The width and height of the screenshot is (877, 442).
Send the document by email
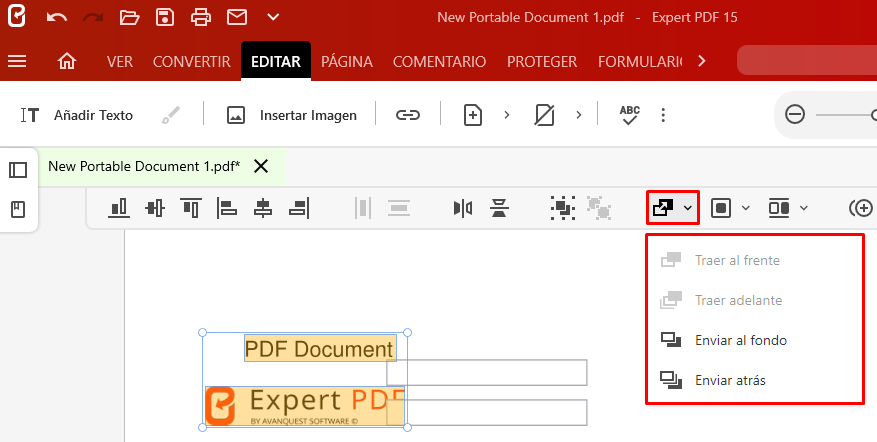[x=237, y=17]
